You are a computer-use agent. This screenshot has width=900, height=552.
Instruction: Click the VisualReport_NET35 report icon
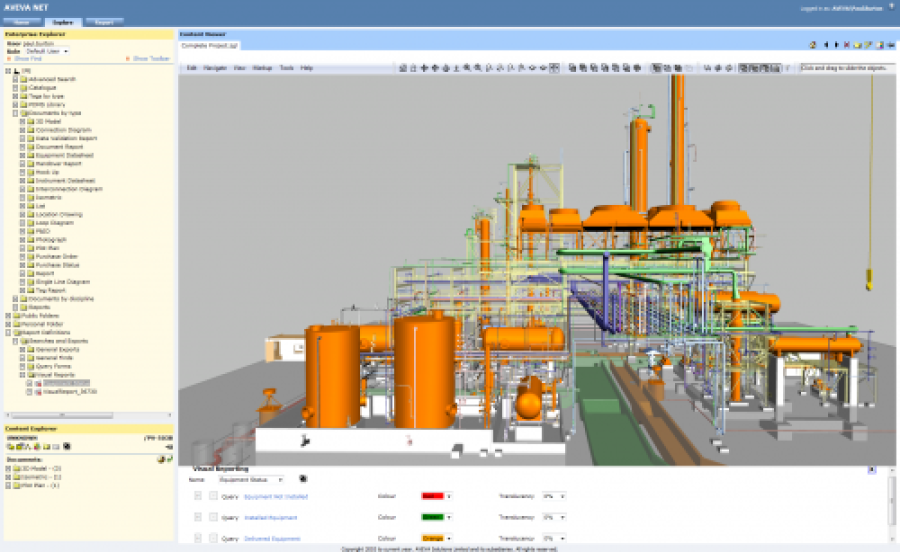pyautogui.click(x=38, y=392)
